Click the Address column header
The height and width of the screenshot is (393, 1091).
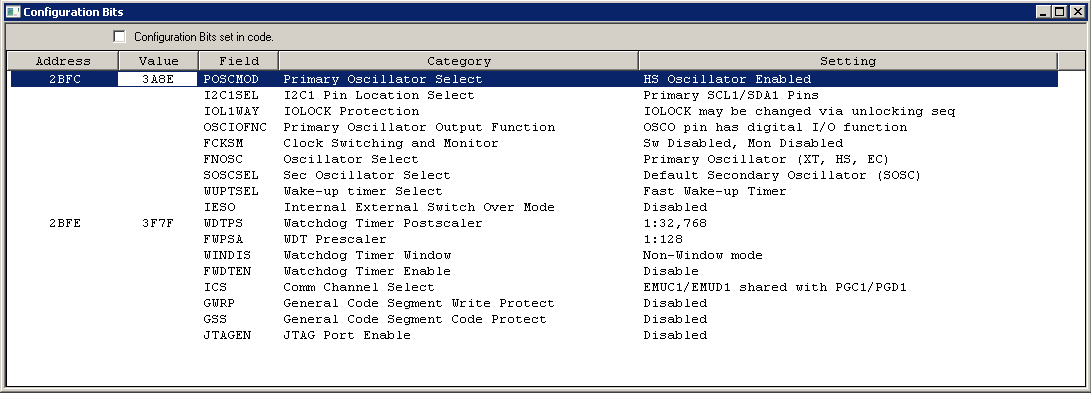(63, 61)
